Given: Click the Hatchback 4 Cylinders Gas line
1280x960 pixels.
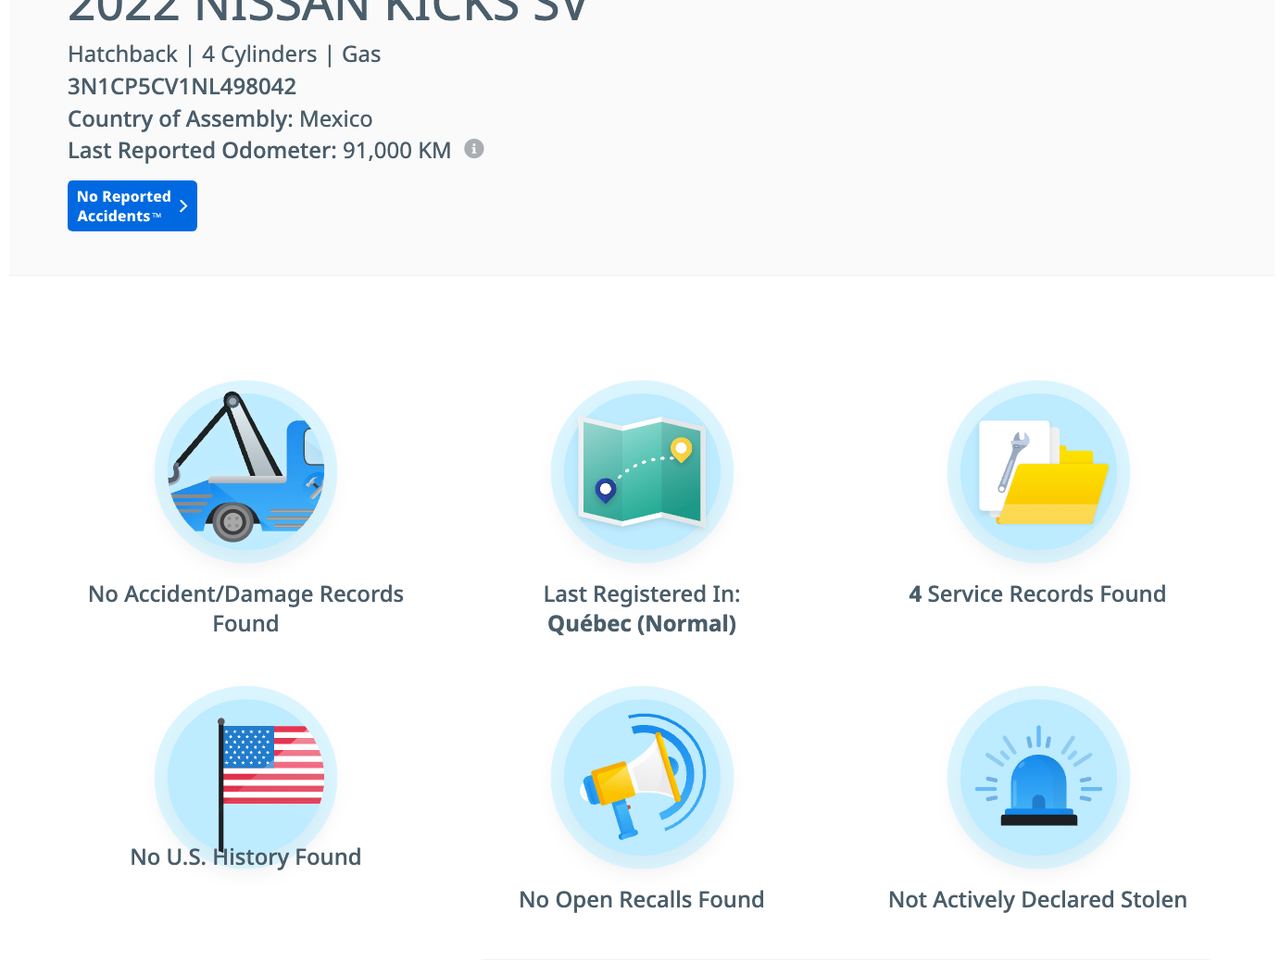Looking at the screenshot, I should tap(224, 54).
